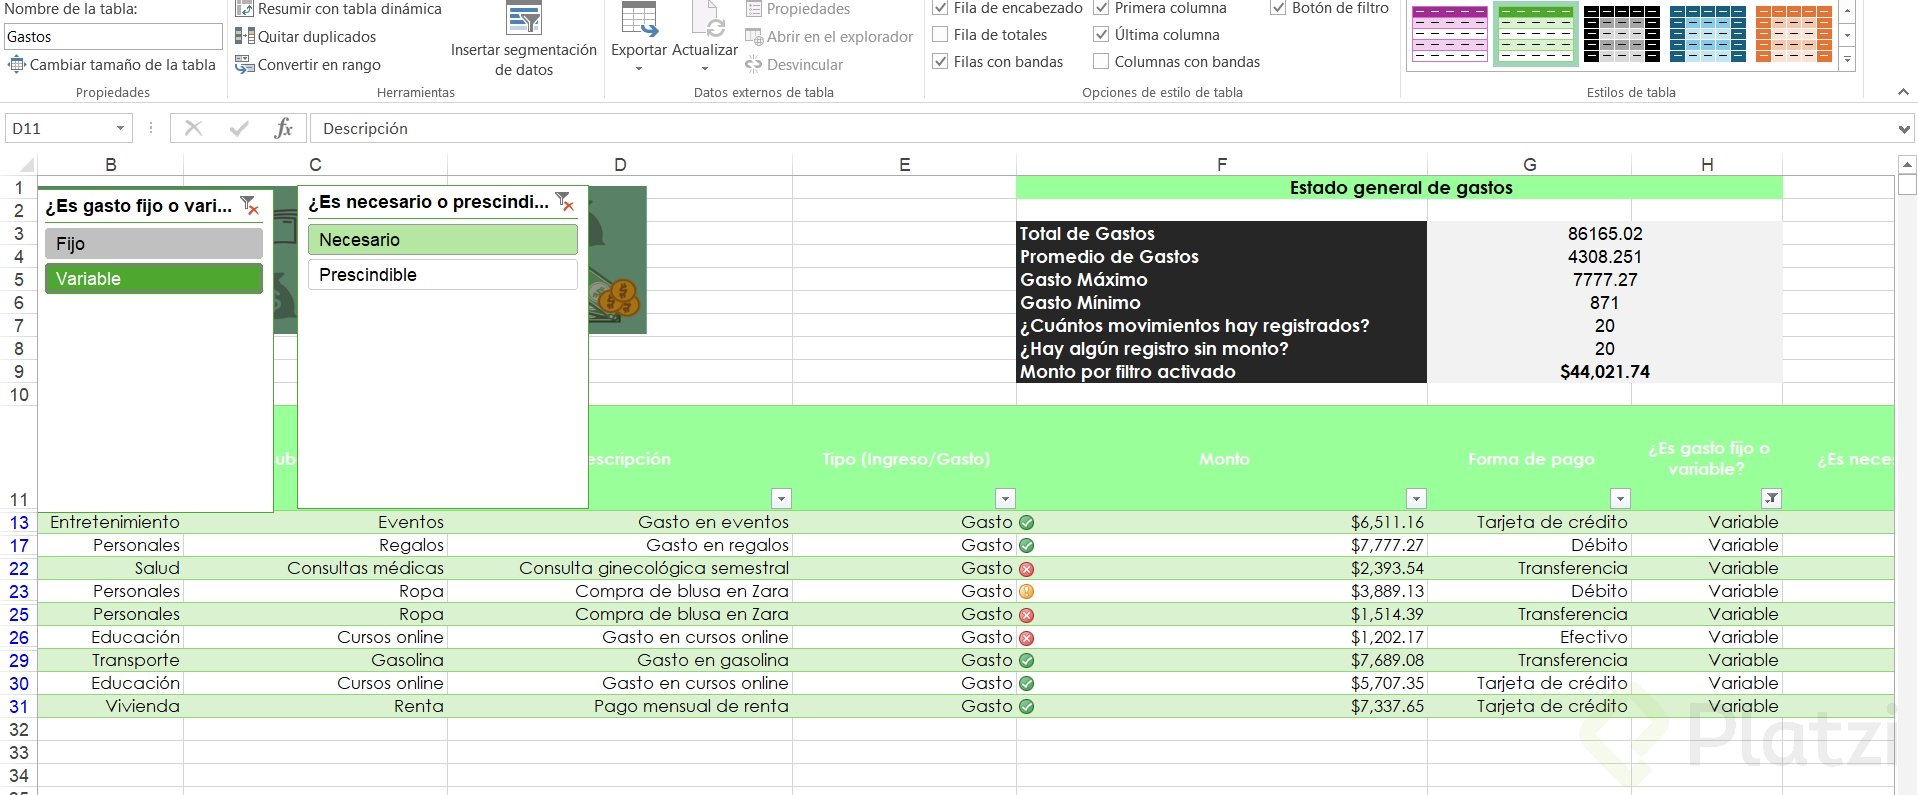The height and width of the screenshot is (795, 1918).
Task: Click red X status icon in row 26
Action: tap(1026, 638)
